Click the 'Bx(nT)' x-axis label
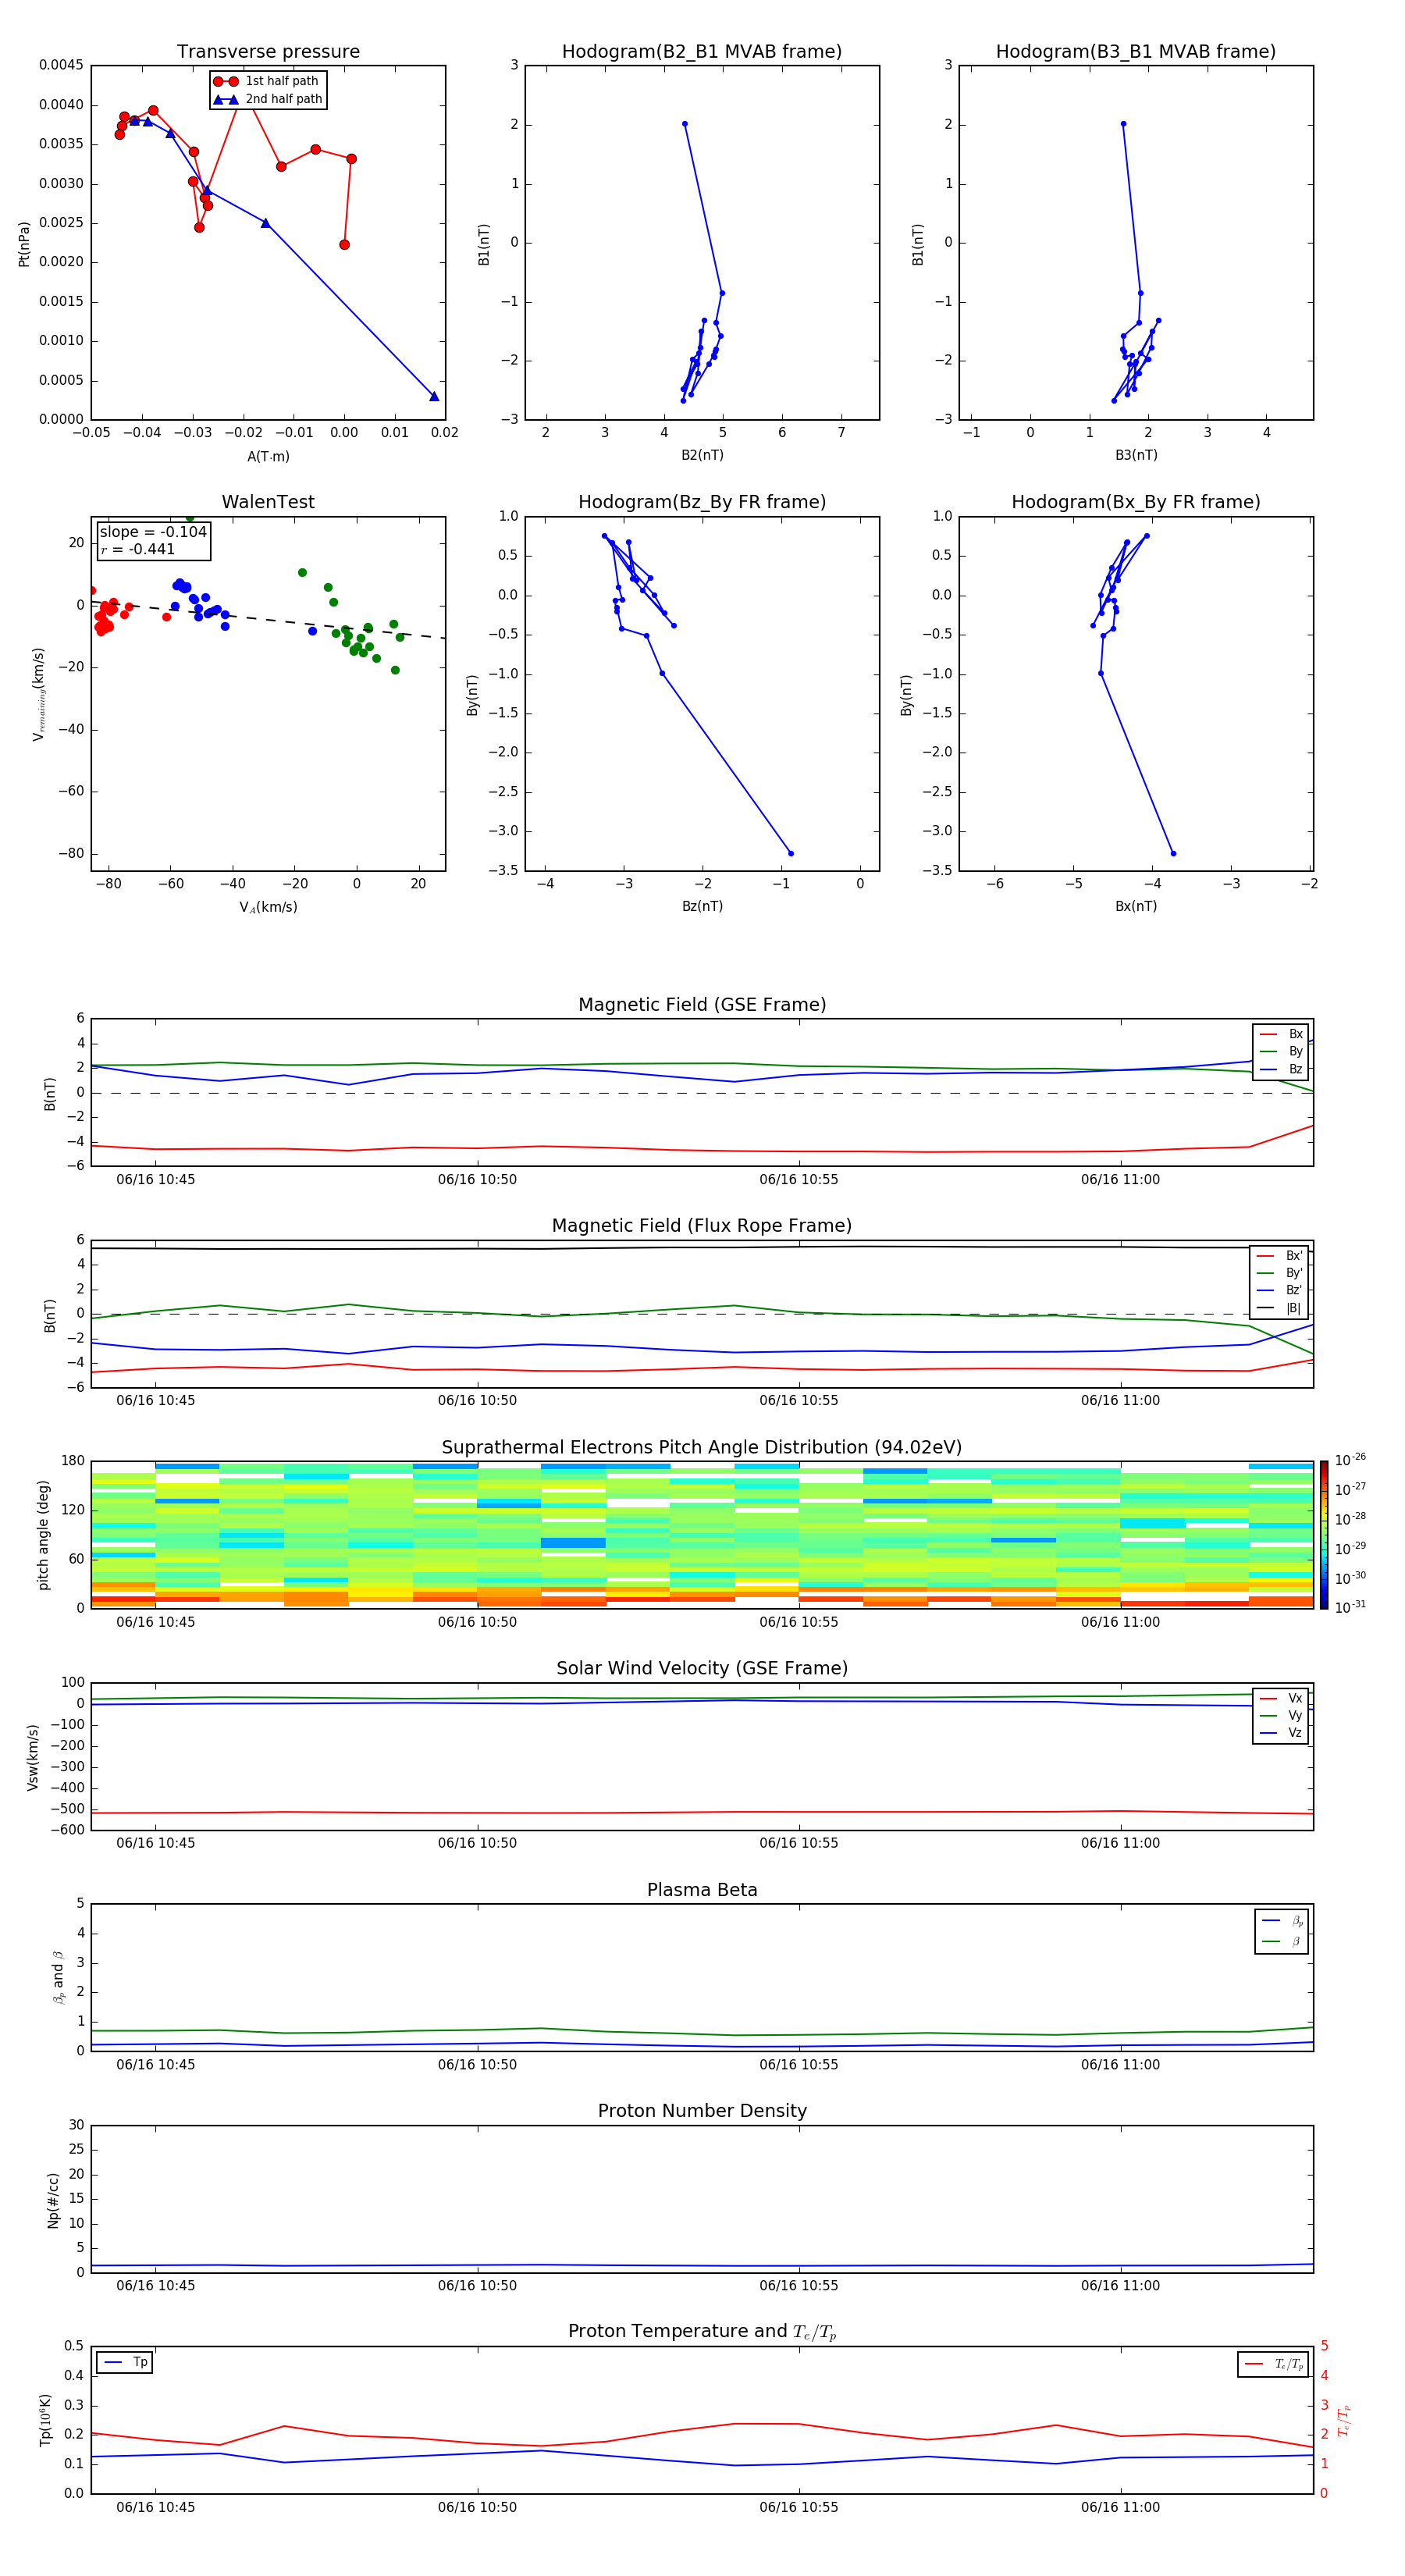The height and width of the screenshot is (2576, 1405). click(1136, 906)
